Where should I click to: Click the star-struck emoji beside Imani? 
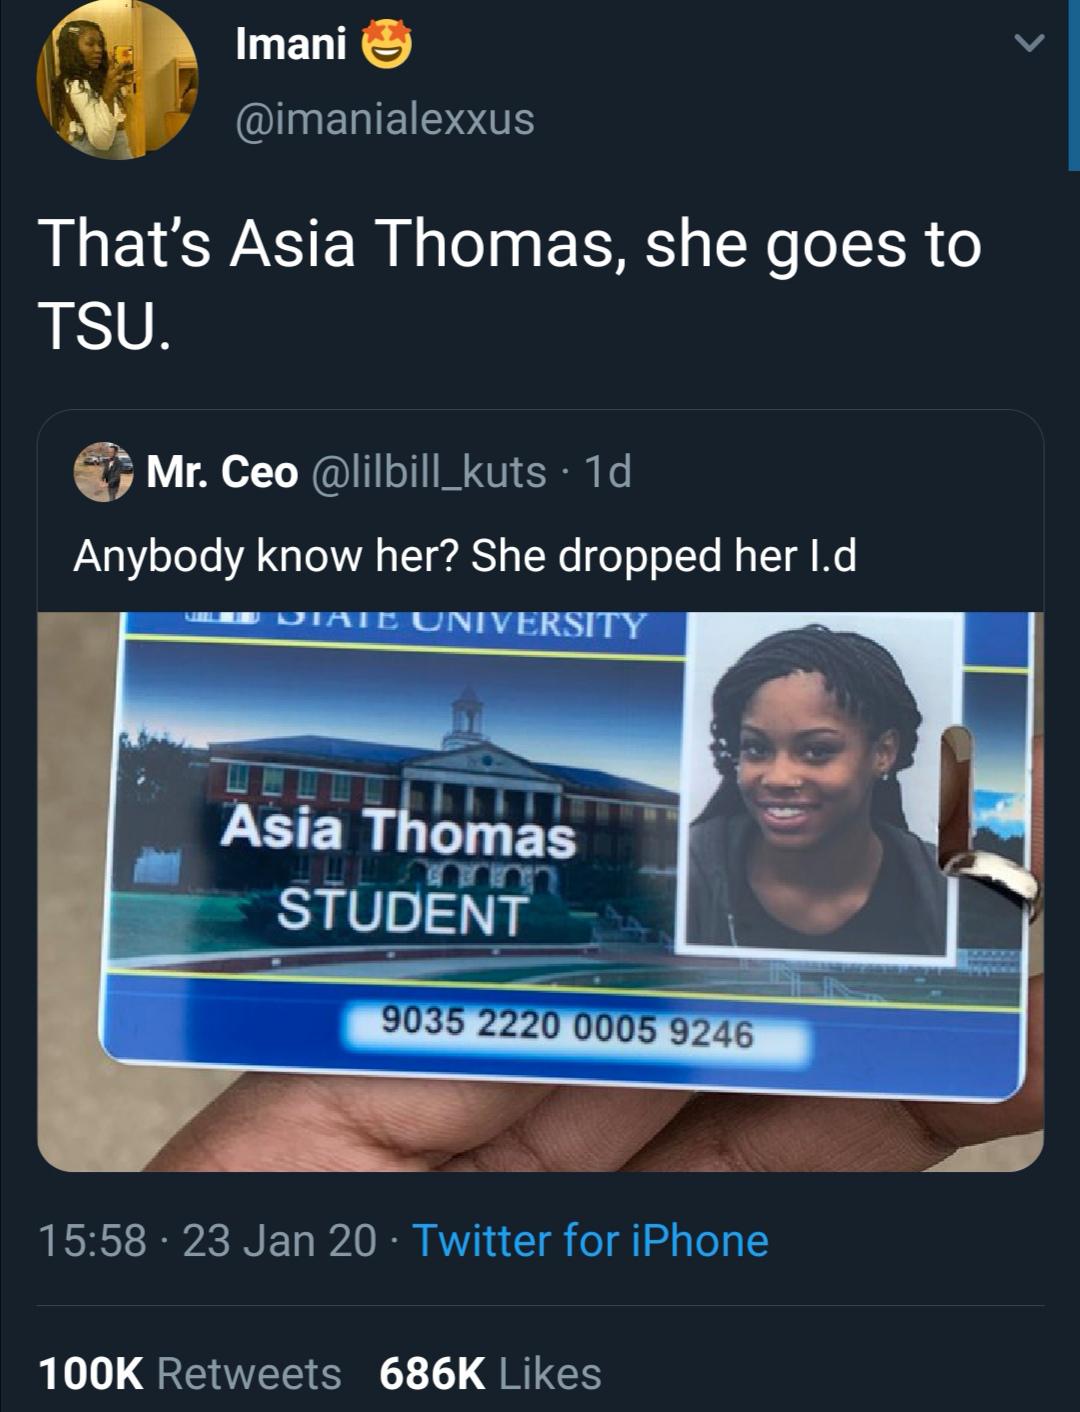tap(385, 44)
